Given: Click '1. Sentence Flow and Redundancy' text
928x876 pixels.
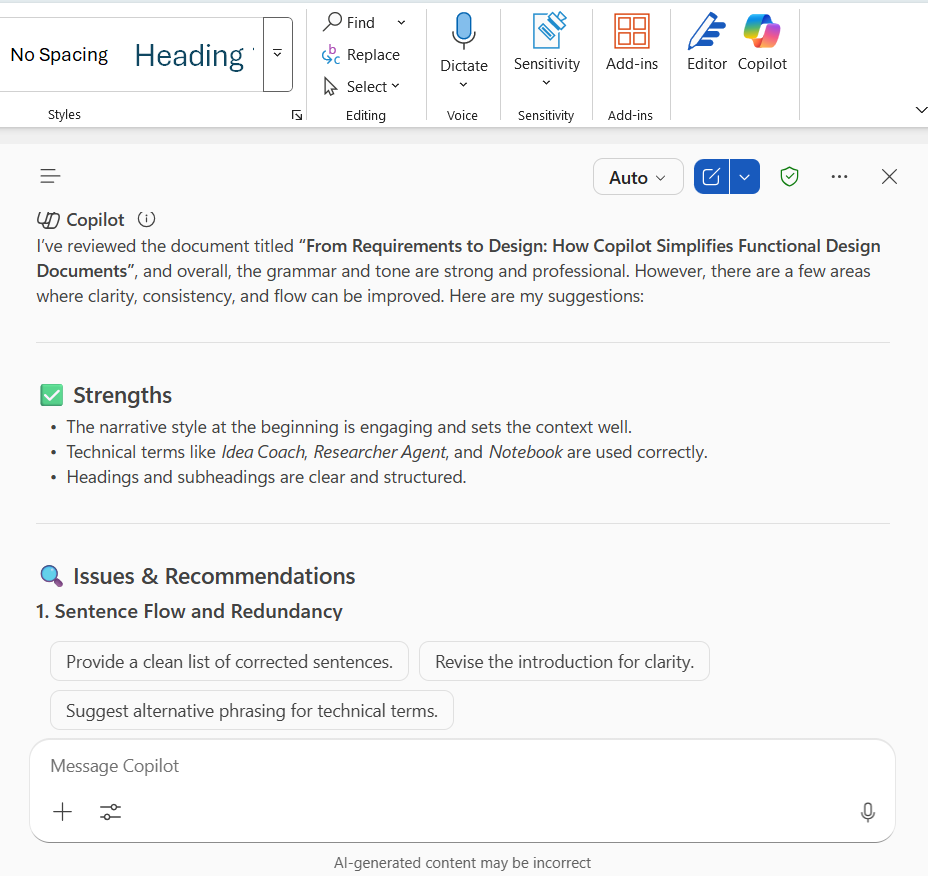Looking at the screenshot, I should [x=189, y=611].
